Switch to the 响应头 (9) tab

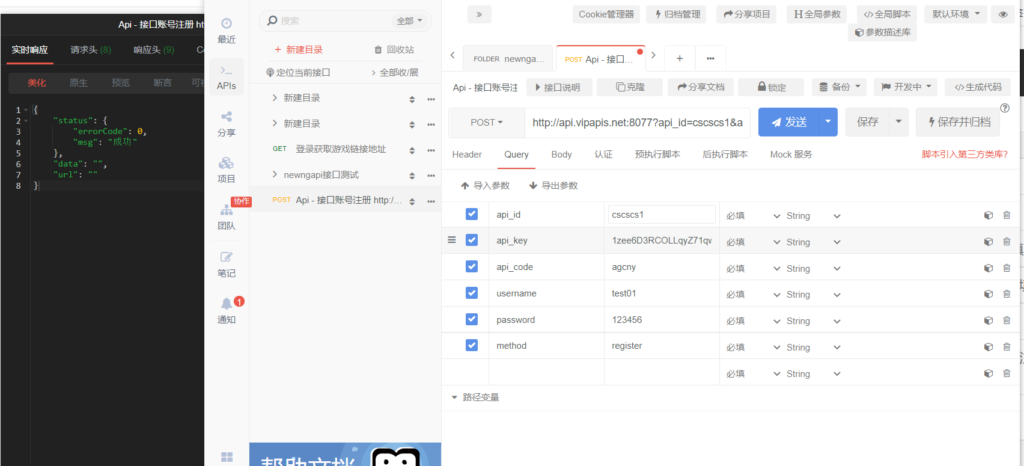pos(153,50)
